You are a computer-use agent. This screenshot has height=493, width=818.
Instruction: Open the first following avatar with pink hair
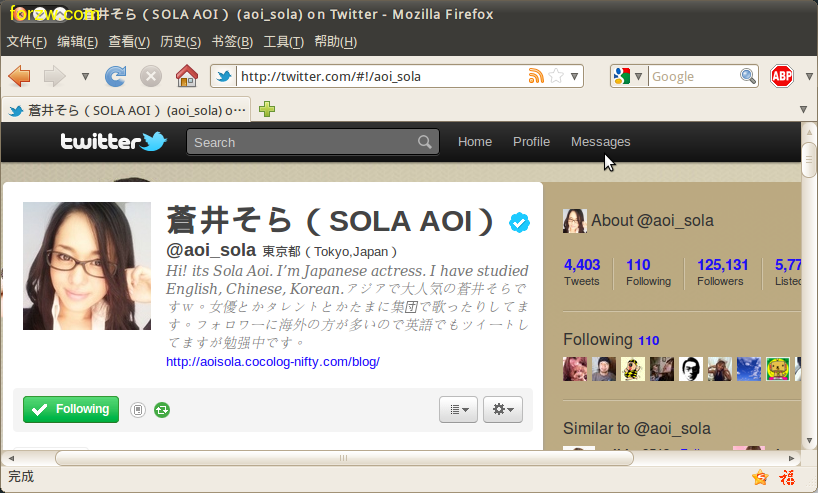[x=575, y=369]
